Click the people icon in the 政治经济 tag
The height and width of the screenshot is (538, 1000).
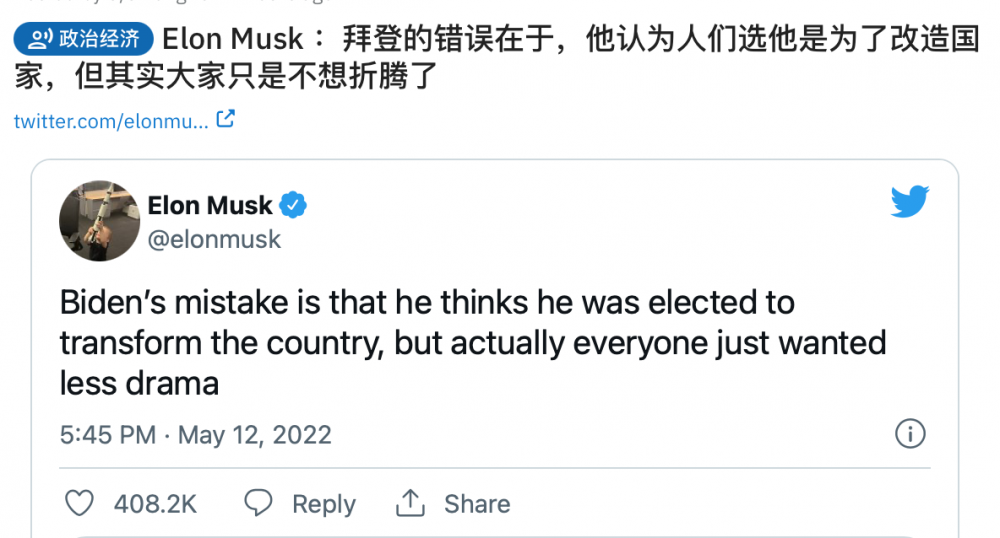pos(39,40)
